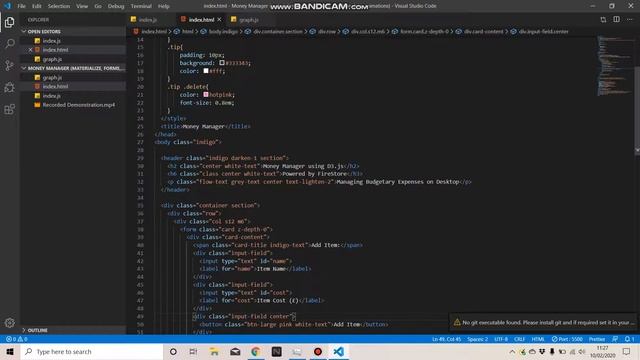Open Task View on the taskbar
Viewport: 640px width, 360px height.
point(193,351)
